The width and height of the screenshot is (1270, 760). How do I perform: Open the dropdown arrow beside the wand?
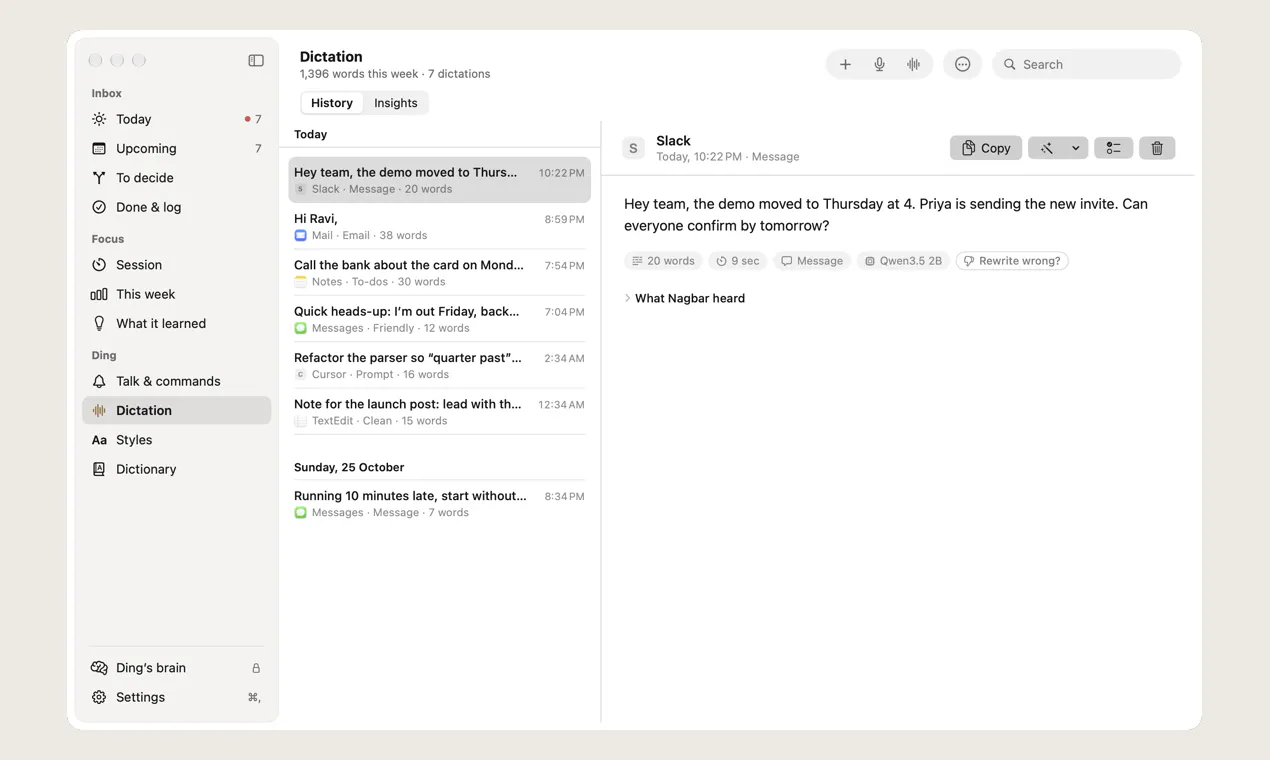click(1075, 148)
